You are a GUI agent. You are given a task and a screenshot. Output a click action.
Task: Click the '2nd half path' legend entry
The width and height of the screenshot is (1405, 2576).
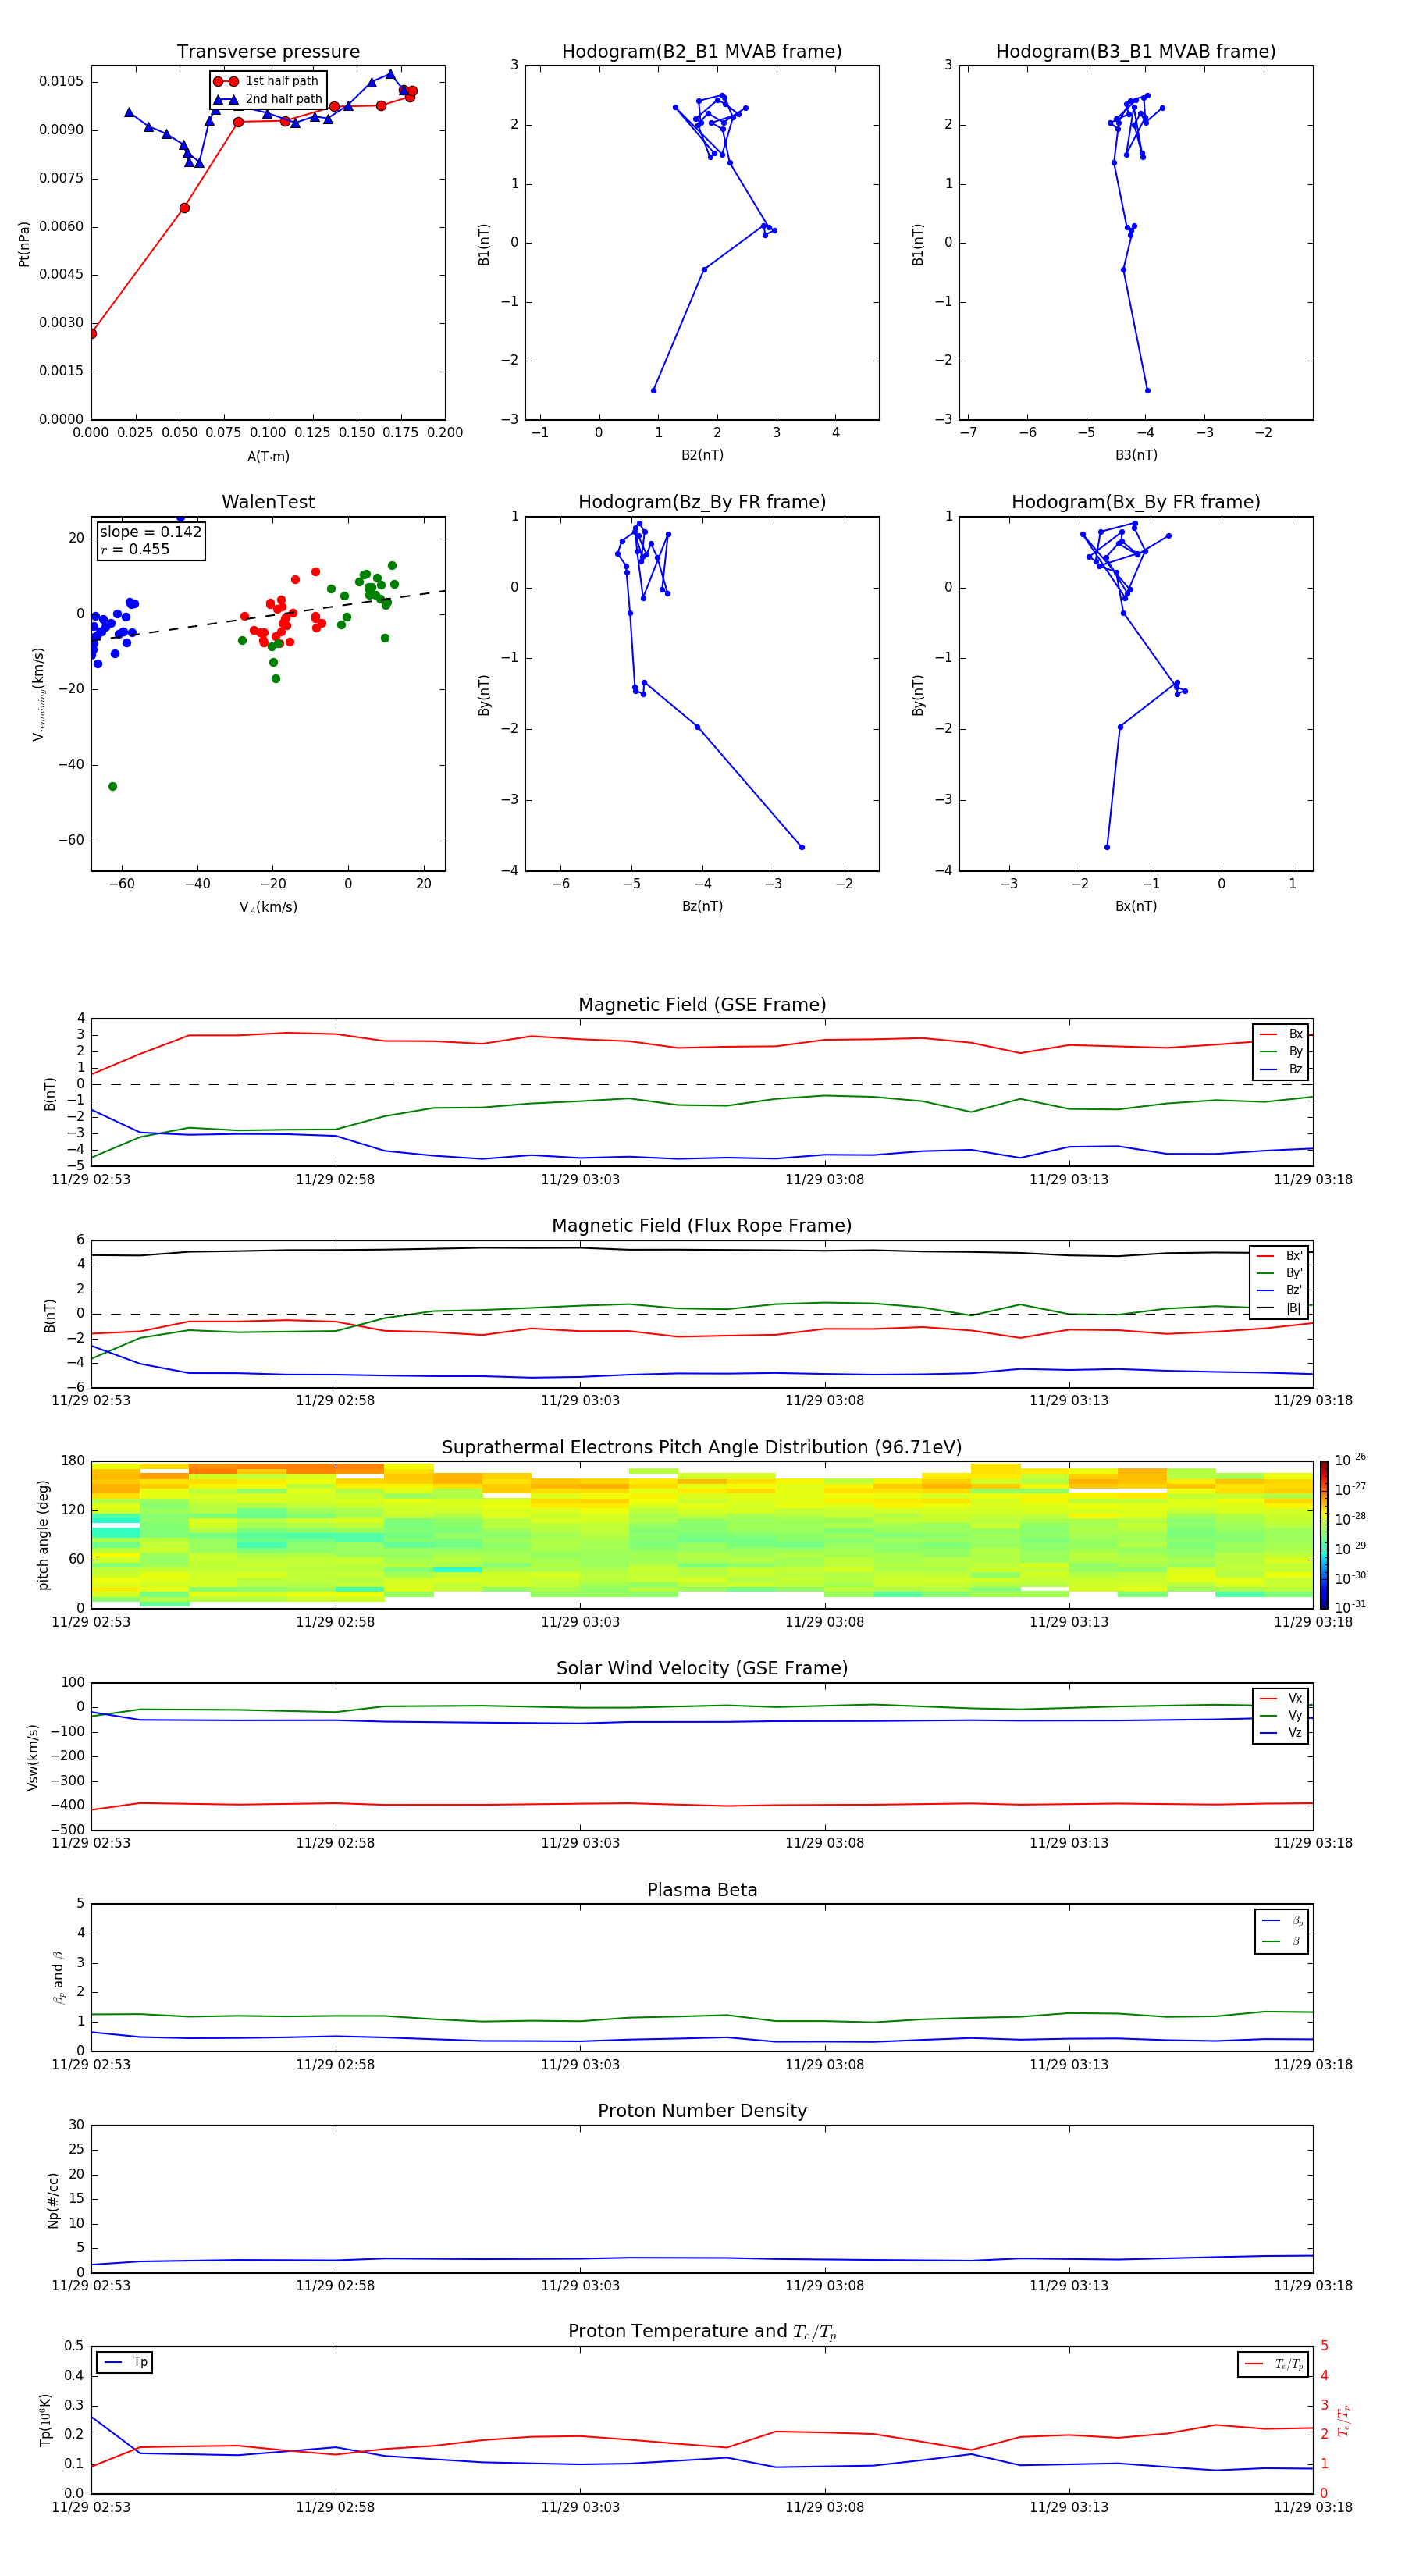[268, 99]
